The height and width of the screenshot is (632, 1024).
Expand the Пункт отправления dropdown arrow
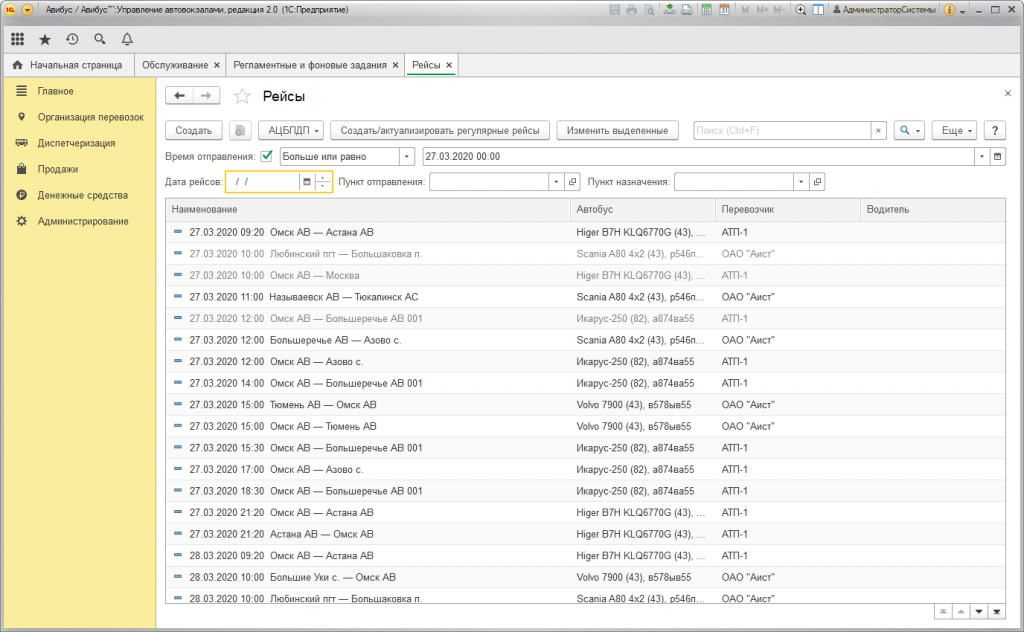pos(556,182)
